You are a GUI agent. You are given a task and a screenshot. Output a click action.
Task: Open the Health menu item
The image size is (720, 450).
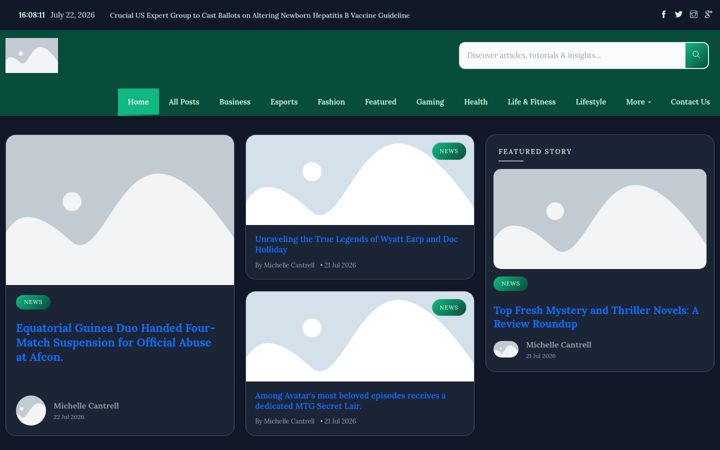click(x=476, y=102)
